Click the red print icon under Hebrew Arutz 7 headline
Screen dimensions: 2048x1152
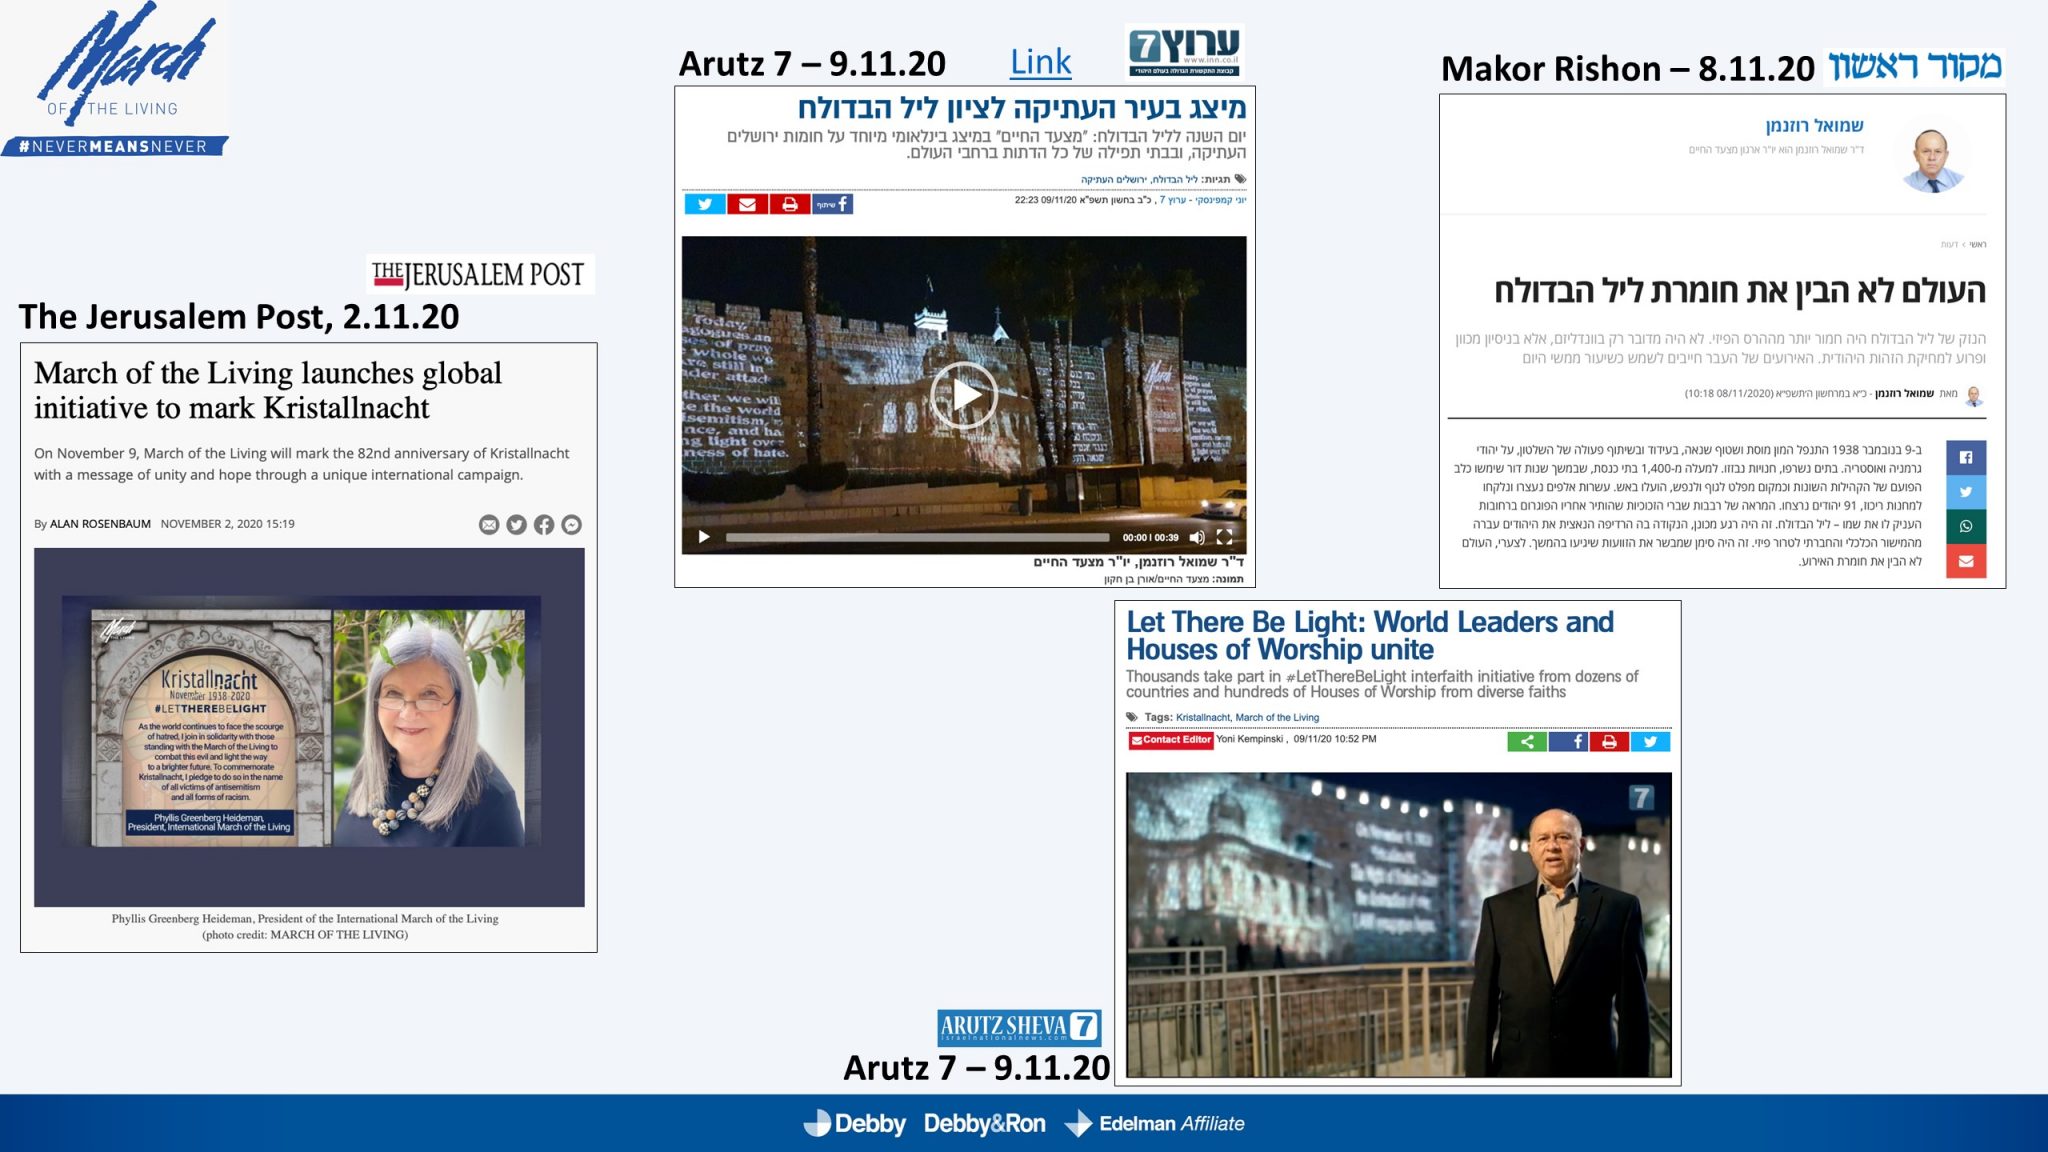[x=790, y=204]
